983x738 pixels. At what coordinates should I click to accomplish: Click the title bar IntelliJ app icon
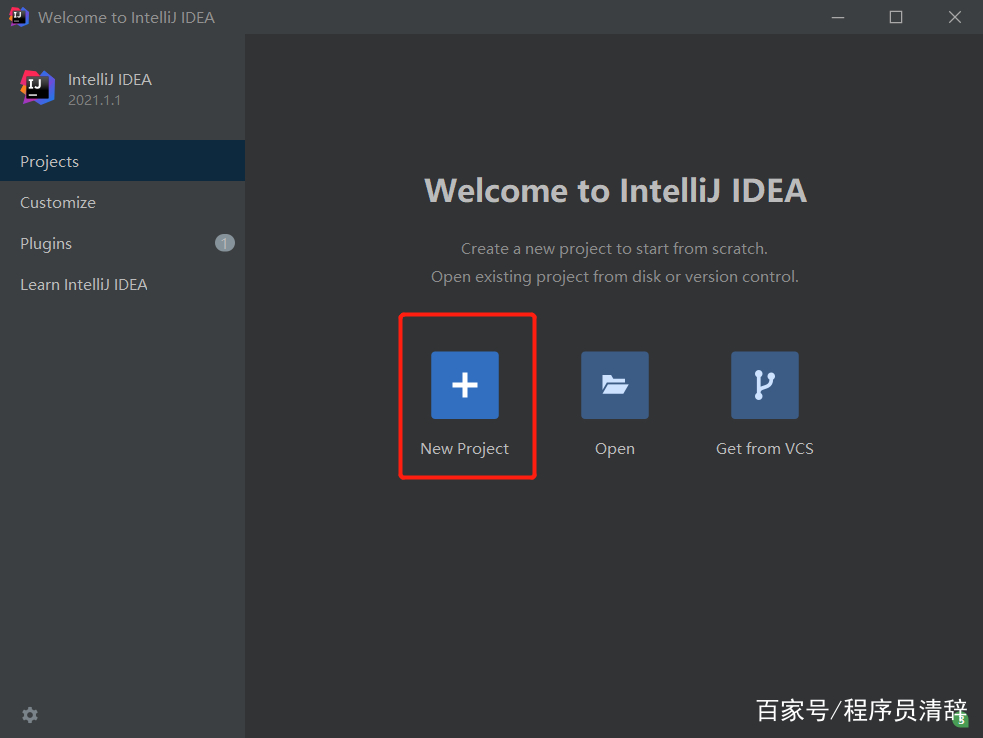click(19, 17)
